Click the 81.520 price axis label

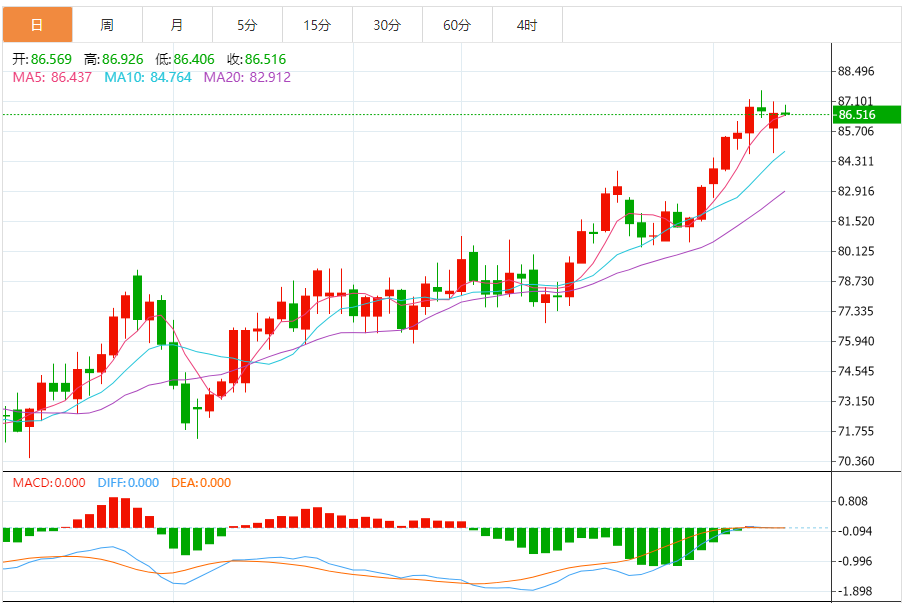(856, 221)
